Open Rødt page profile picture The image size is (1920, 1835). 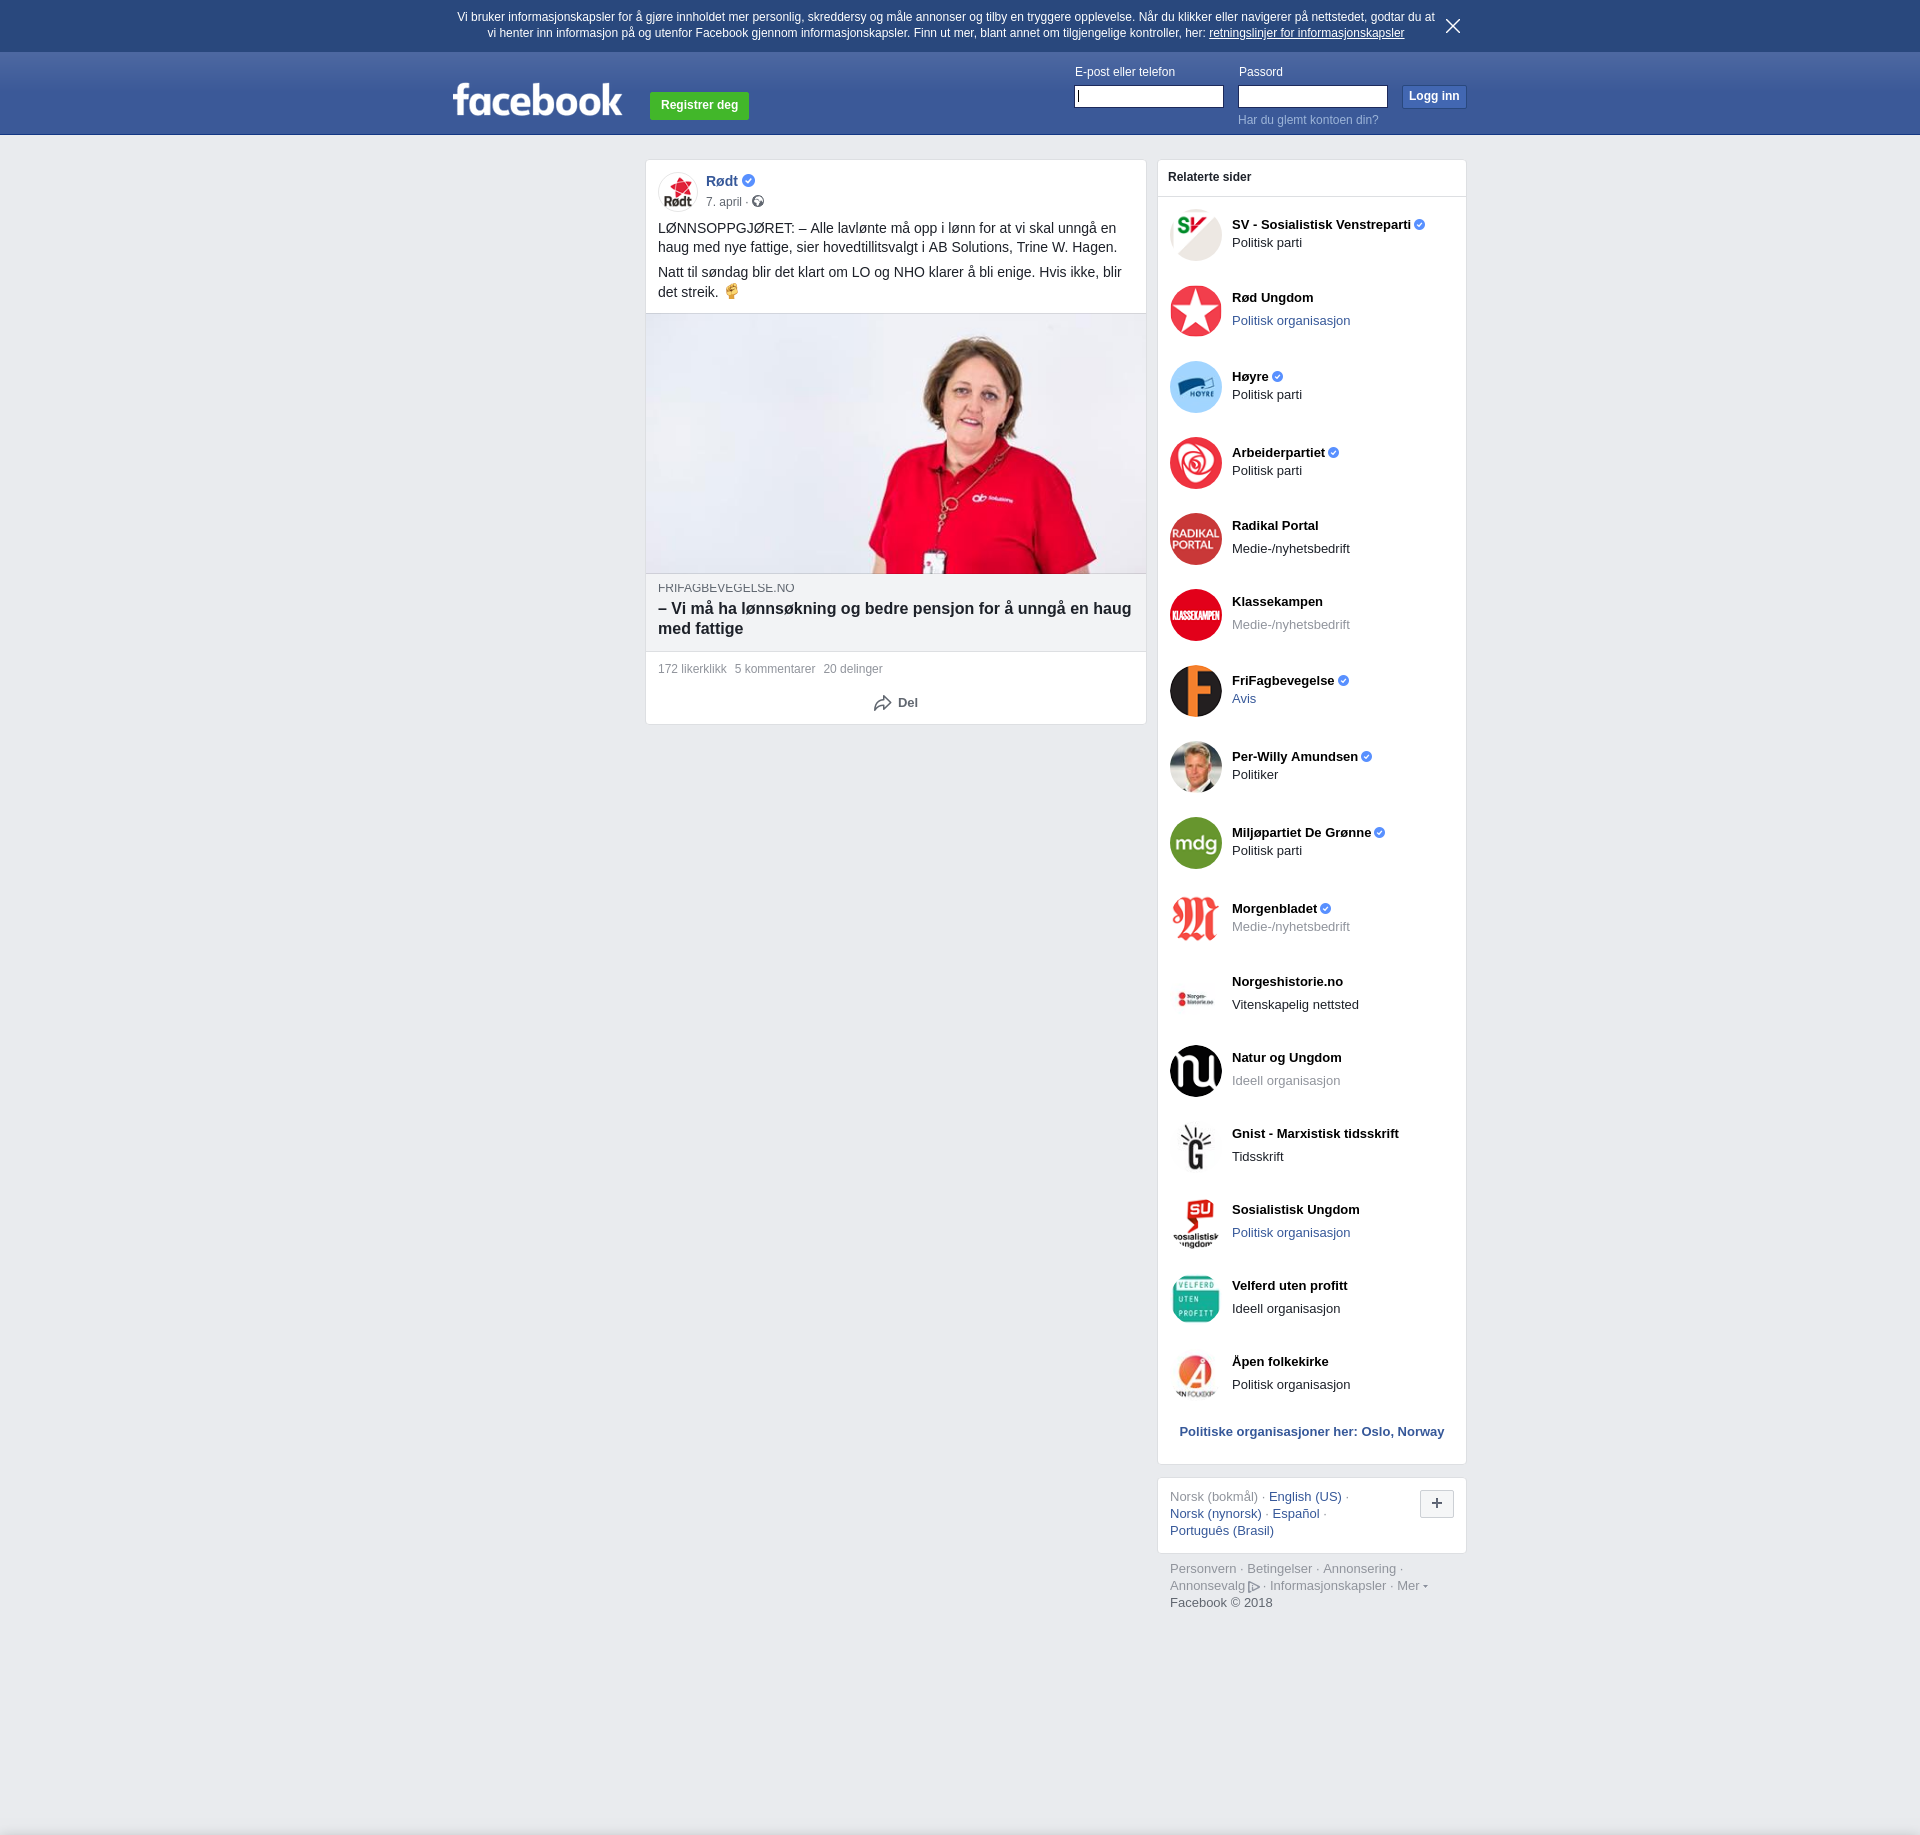pyautogui.click(x=678, y=191)
